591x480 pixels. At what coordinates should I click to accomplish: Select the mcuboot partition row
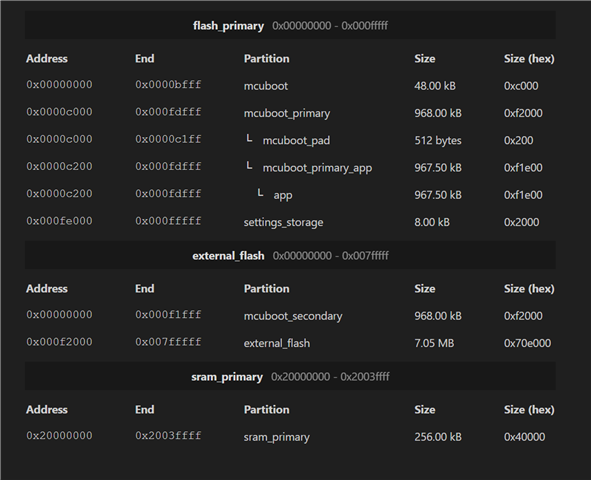point(290,86)
